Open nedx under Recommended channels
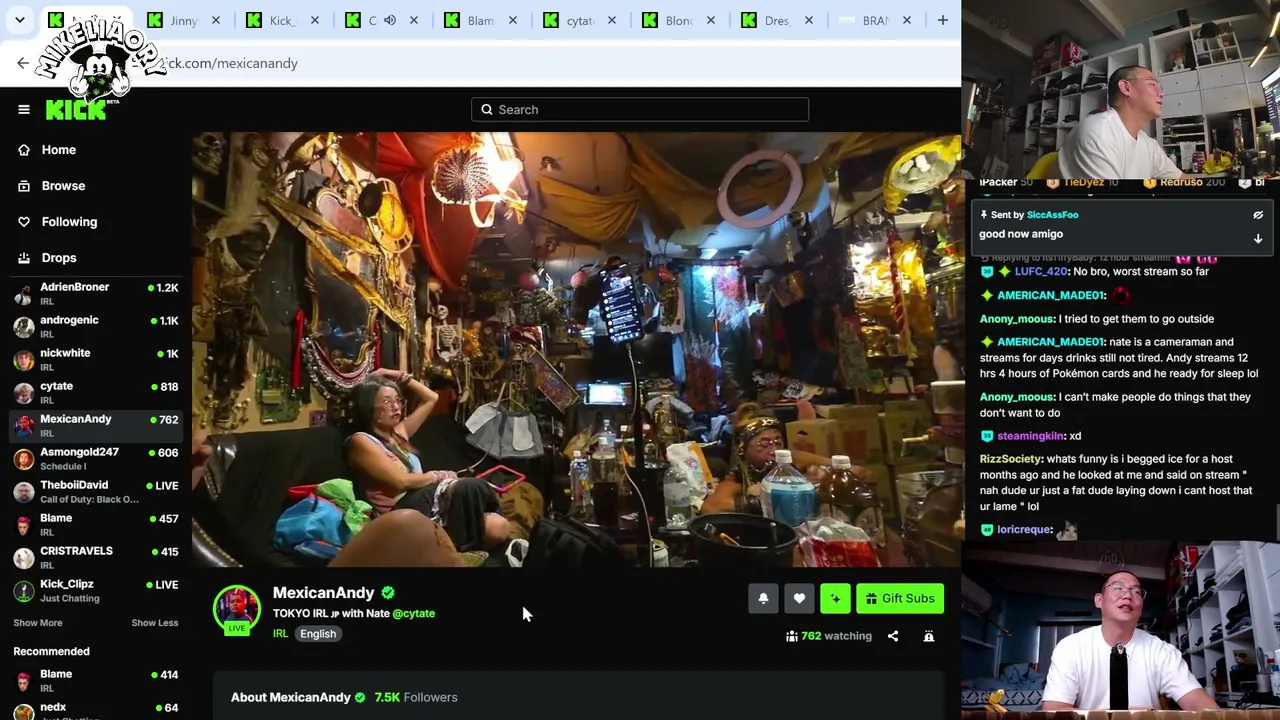1280x720 pixels. tap(96, 712)
